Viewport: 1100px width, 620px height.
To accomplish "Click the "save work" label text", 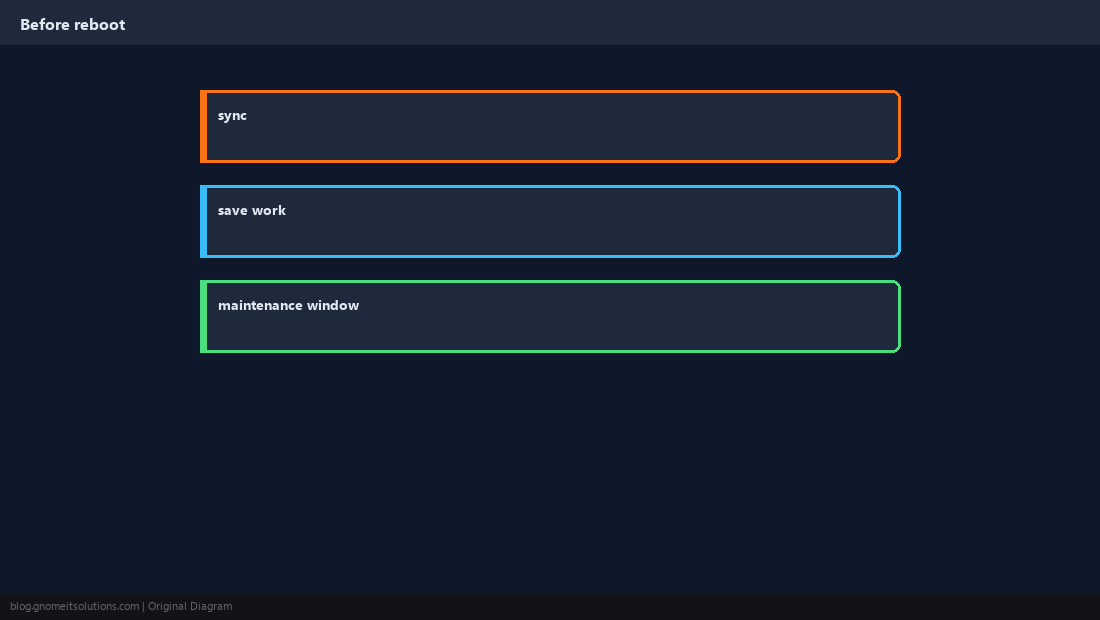I will tap(252, 210).
